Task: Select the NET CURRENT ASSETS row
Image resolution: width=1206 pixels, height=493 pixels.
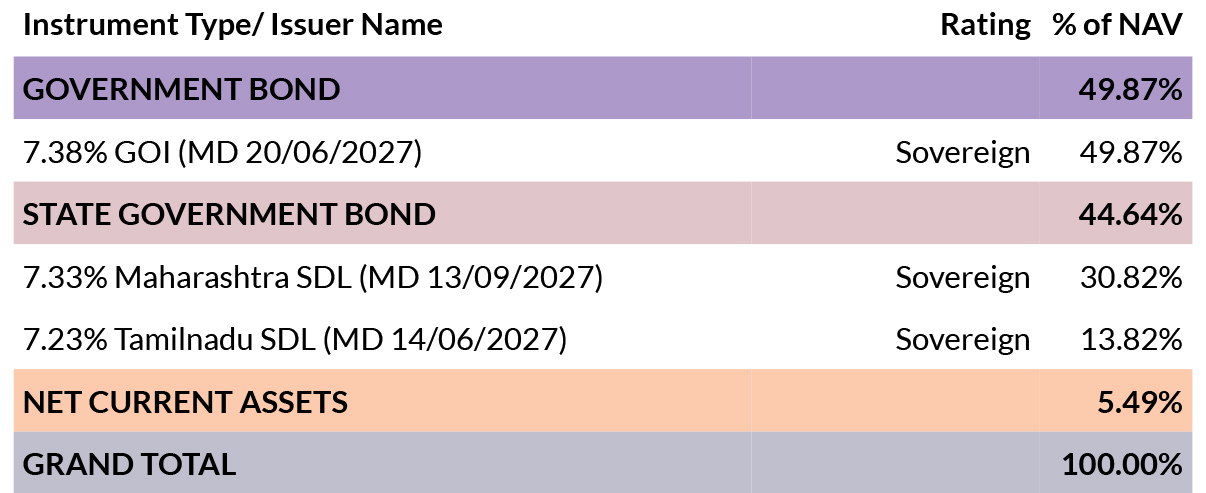Action: click(x=603, y=401)
